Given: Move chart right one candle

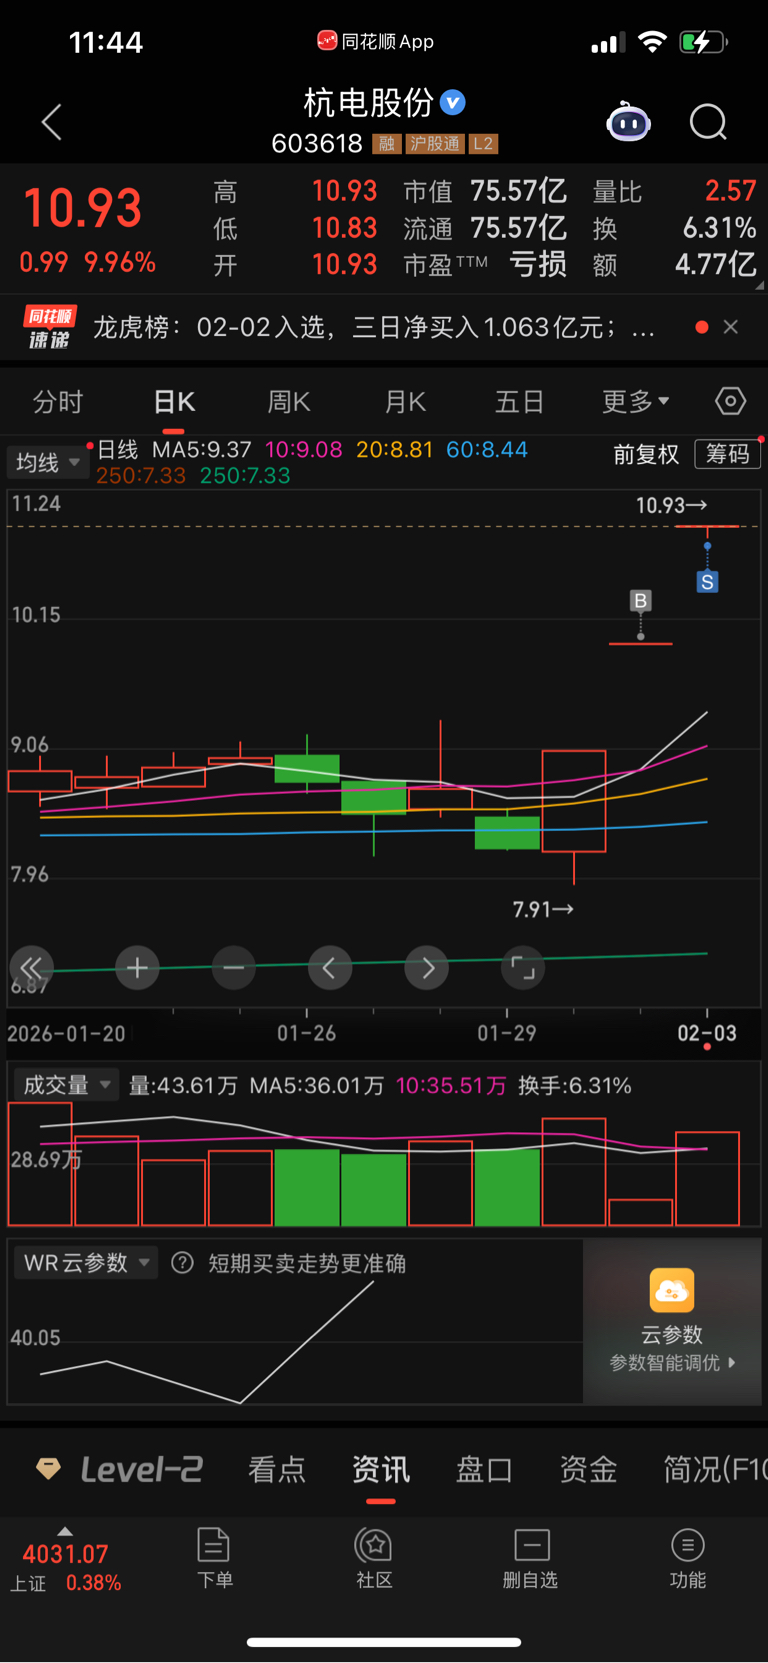Looking at the screenshot, I should pos(427,968).
